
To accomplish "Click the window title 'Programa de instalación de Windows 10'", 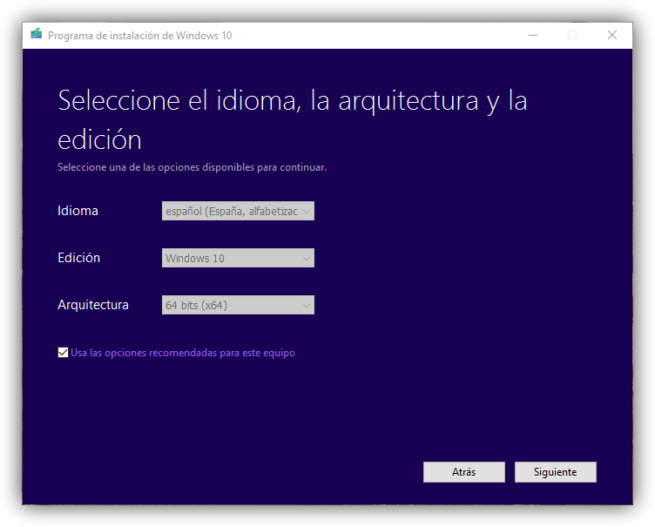I will pyautogui.click(x=140, y=35).
